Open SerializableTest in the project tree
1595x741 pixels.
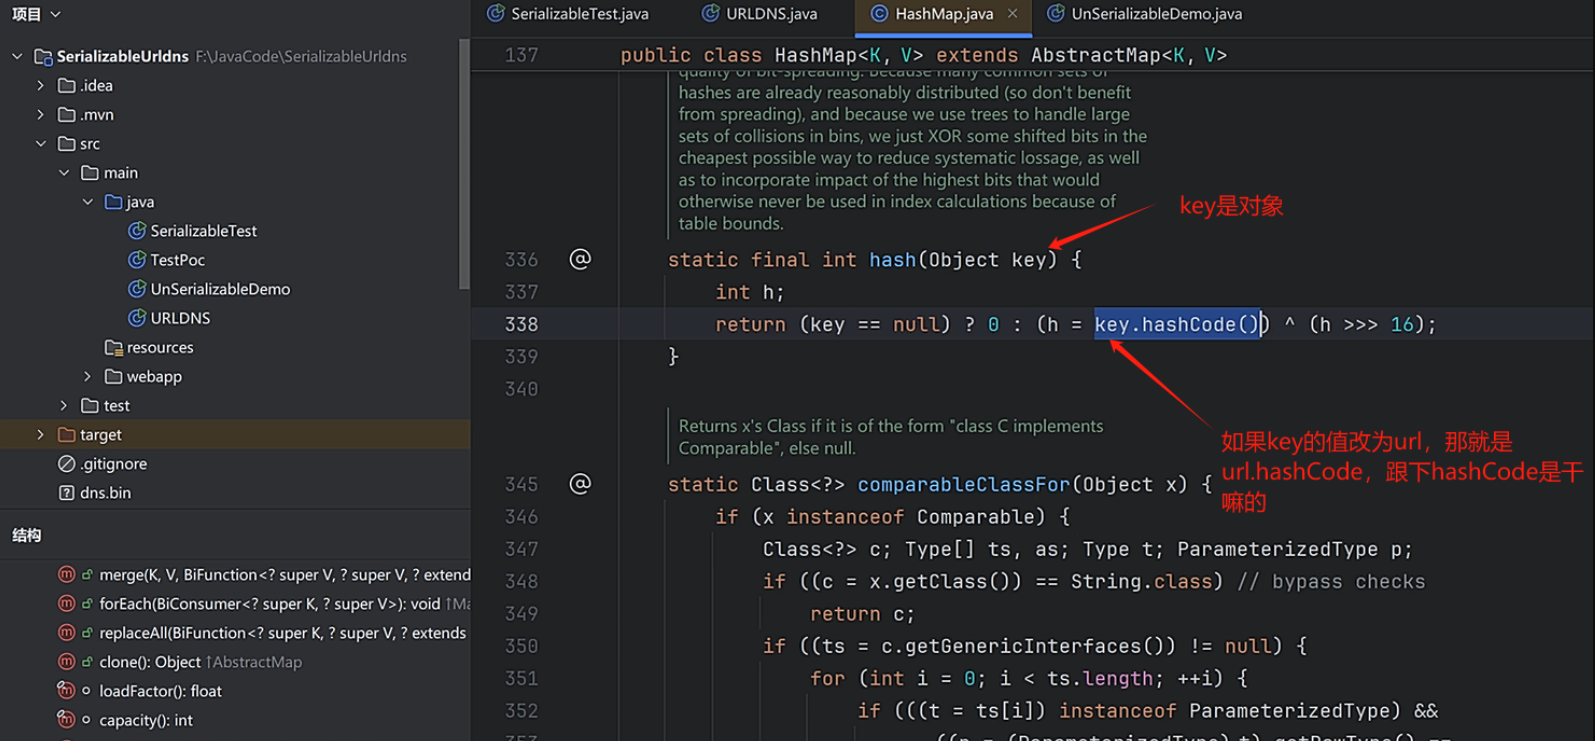[203, 231]
